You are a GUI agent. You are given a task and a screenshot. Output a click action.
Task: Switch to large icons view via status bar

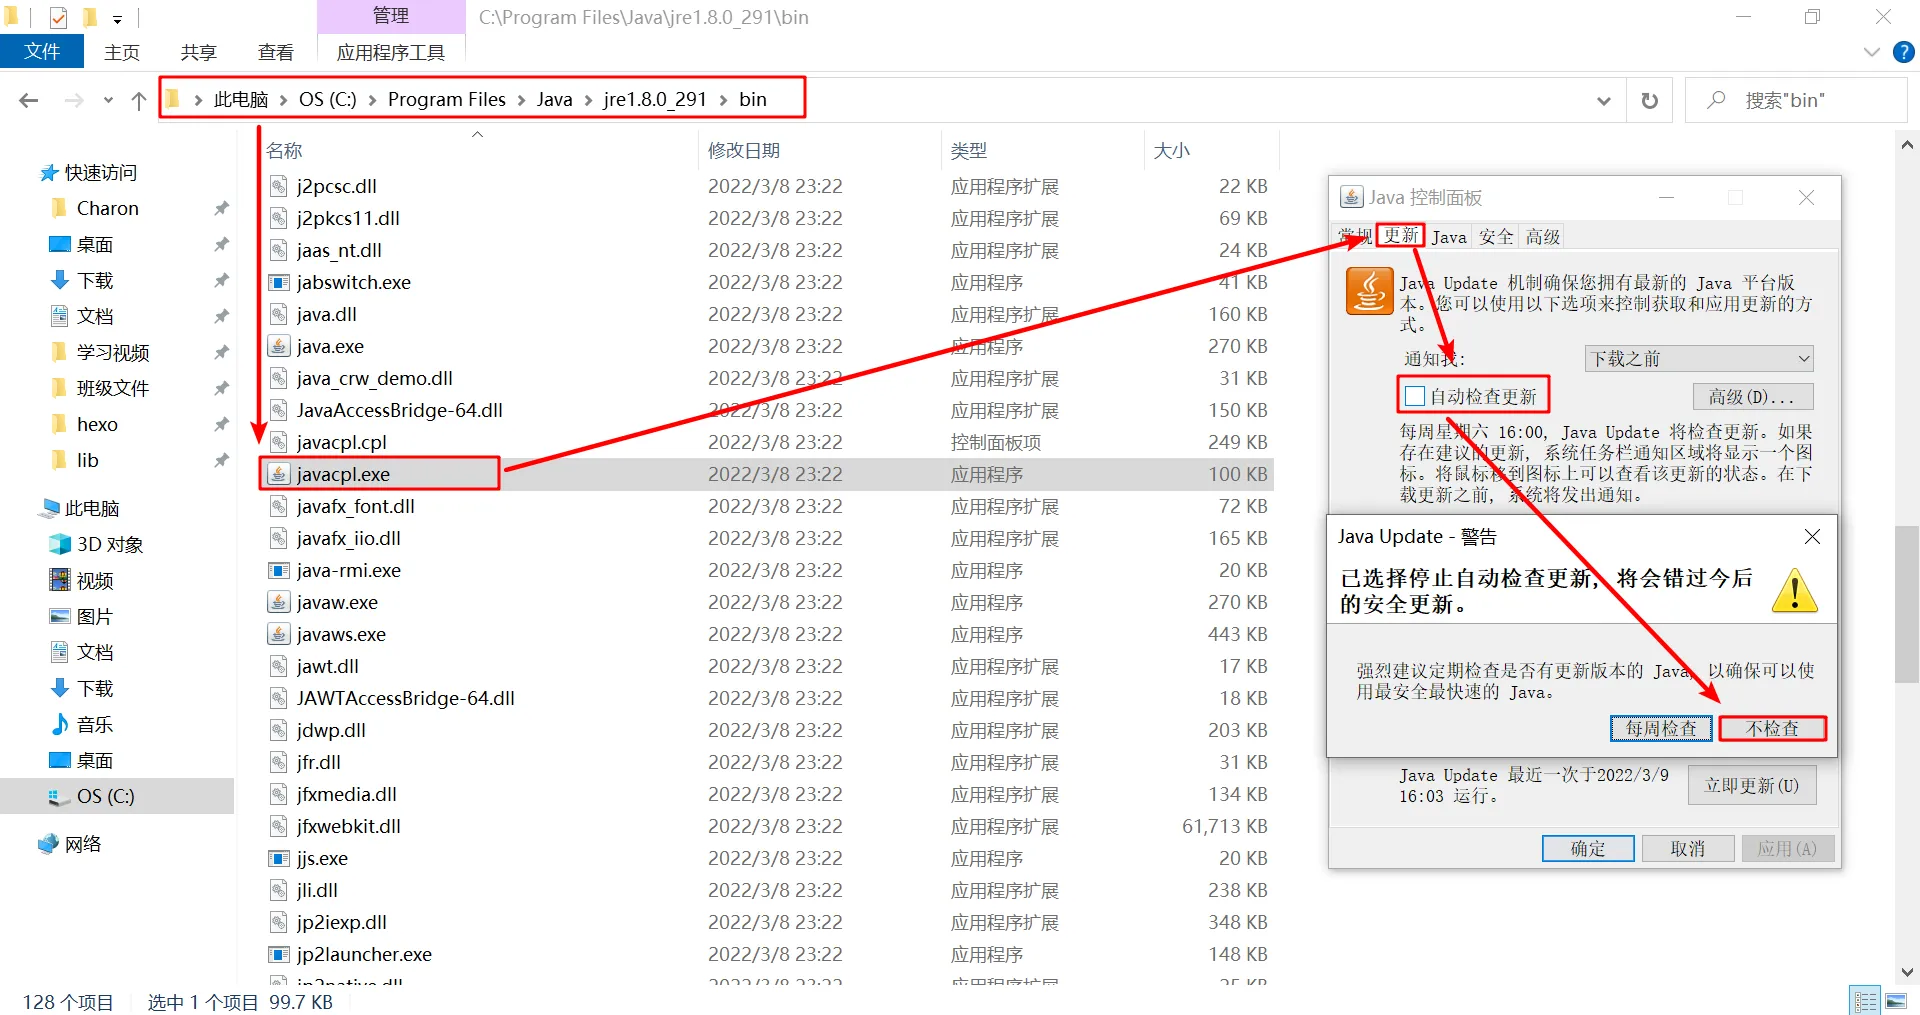tap(1896, 1001)
